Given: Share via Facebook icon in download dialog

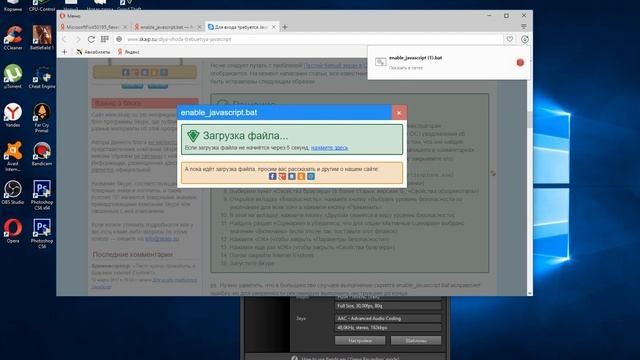Looking at the screenshot, I should (273, 176).
